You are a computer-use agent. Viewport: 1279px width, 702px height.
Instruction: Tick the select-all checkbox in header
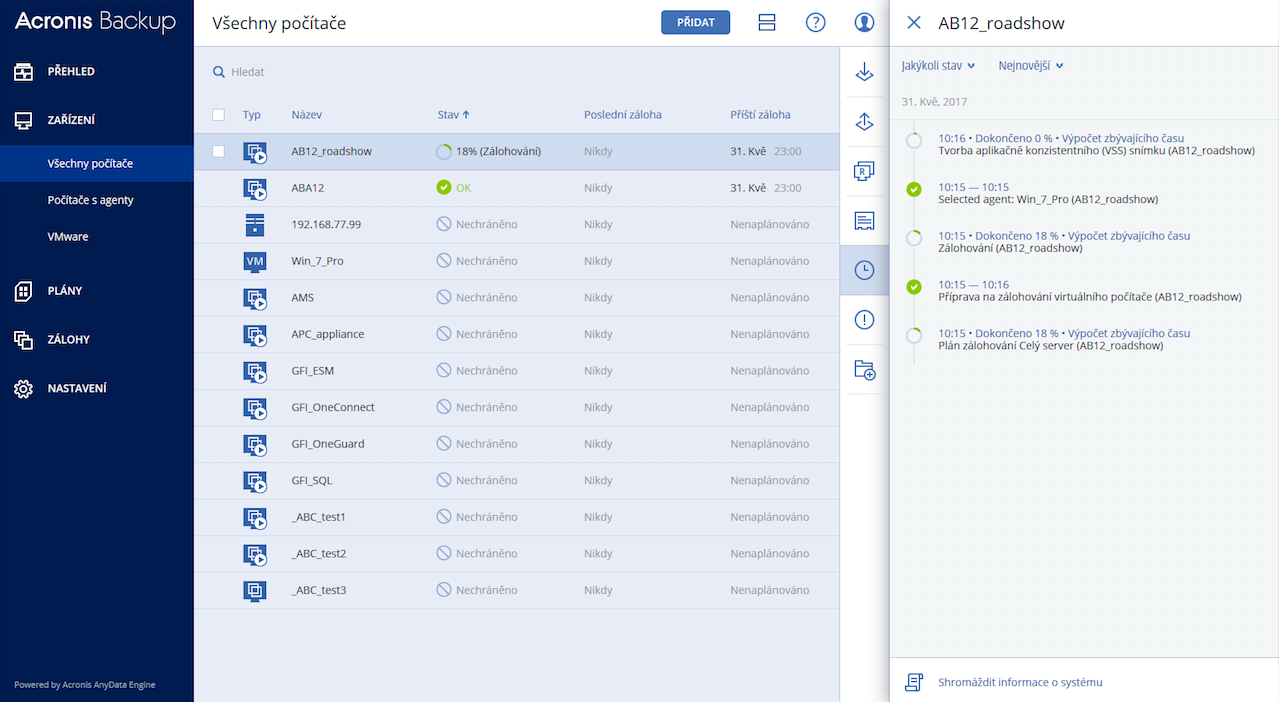(219, 115)
